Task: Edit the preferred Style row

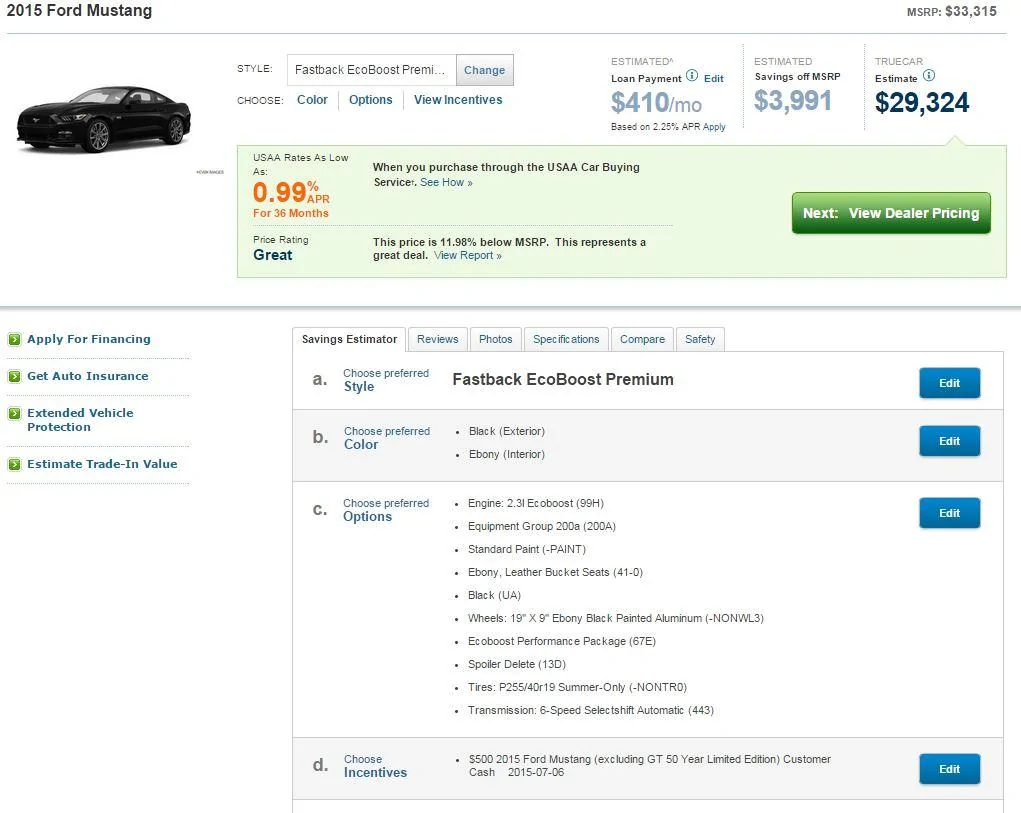Action: (x=949, y=383)
